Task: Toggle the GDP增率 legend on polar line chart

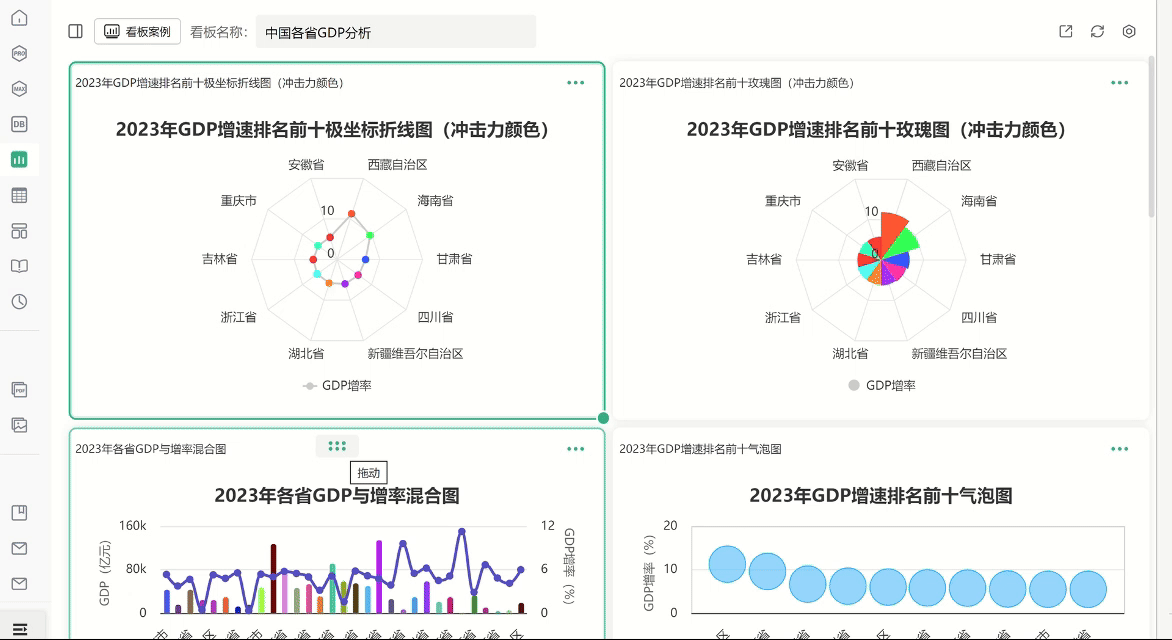Action: click(337, 384)
